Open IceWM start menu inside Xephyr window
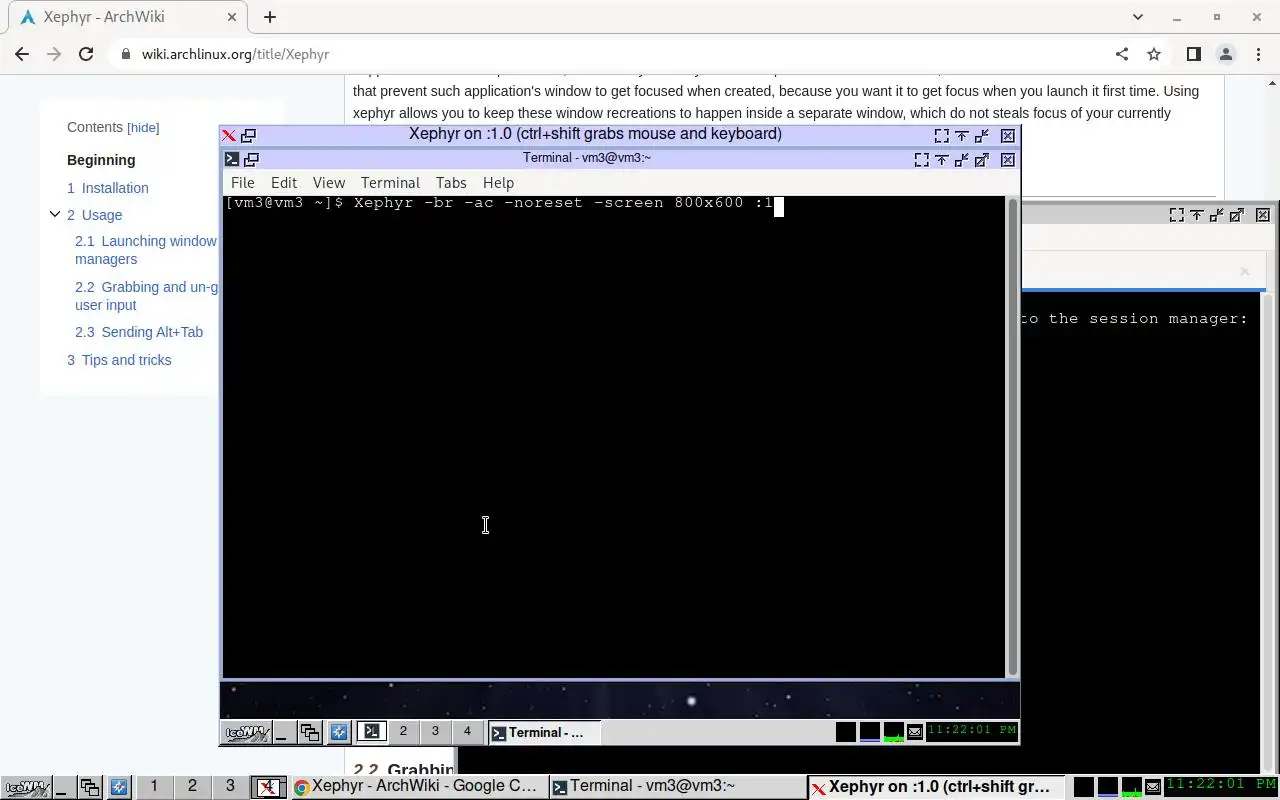 point(246,733)
